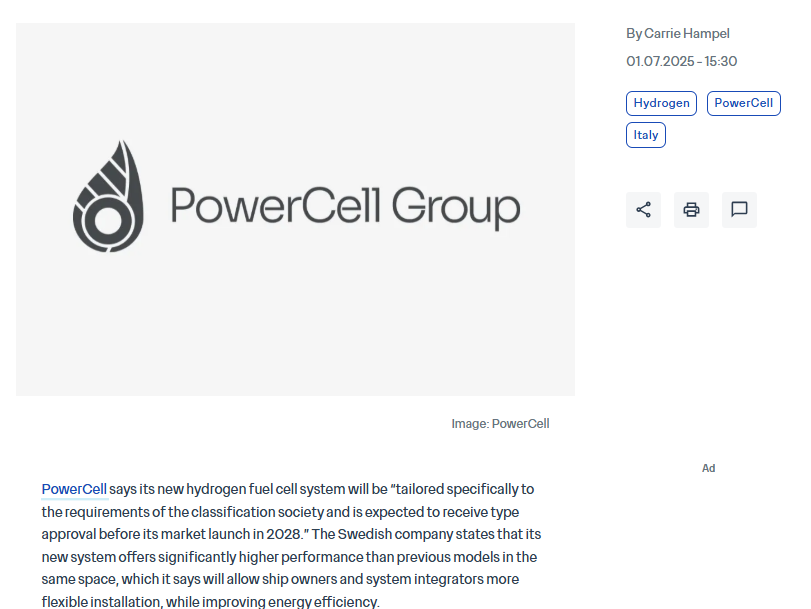Click the flame emblem in PowerCell logo
The height and width of the screenshot is (609, 811).
point(108,196)
